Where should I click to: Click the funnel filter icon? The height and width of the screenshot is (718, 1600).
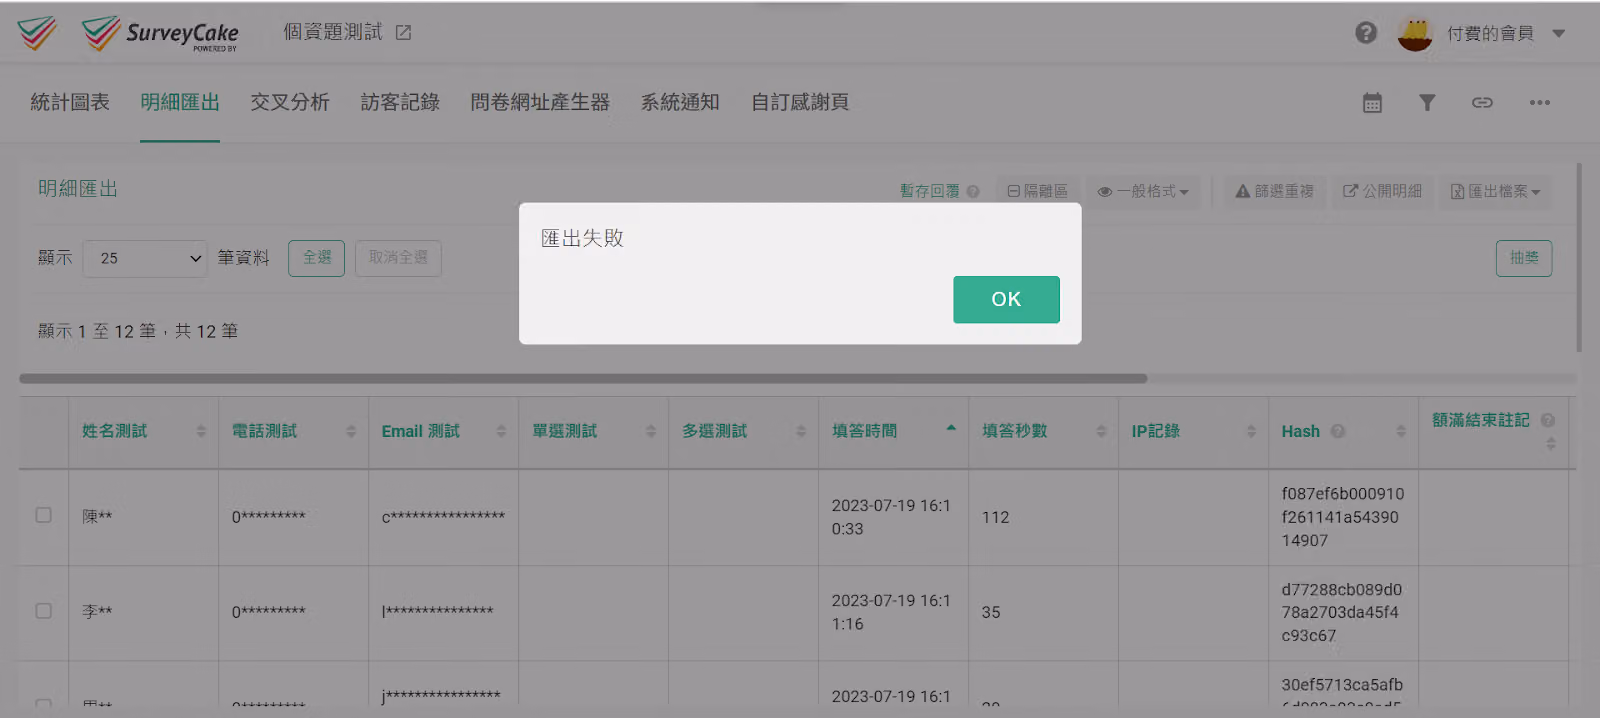tap(1427, 102)
